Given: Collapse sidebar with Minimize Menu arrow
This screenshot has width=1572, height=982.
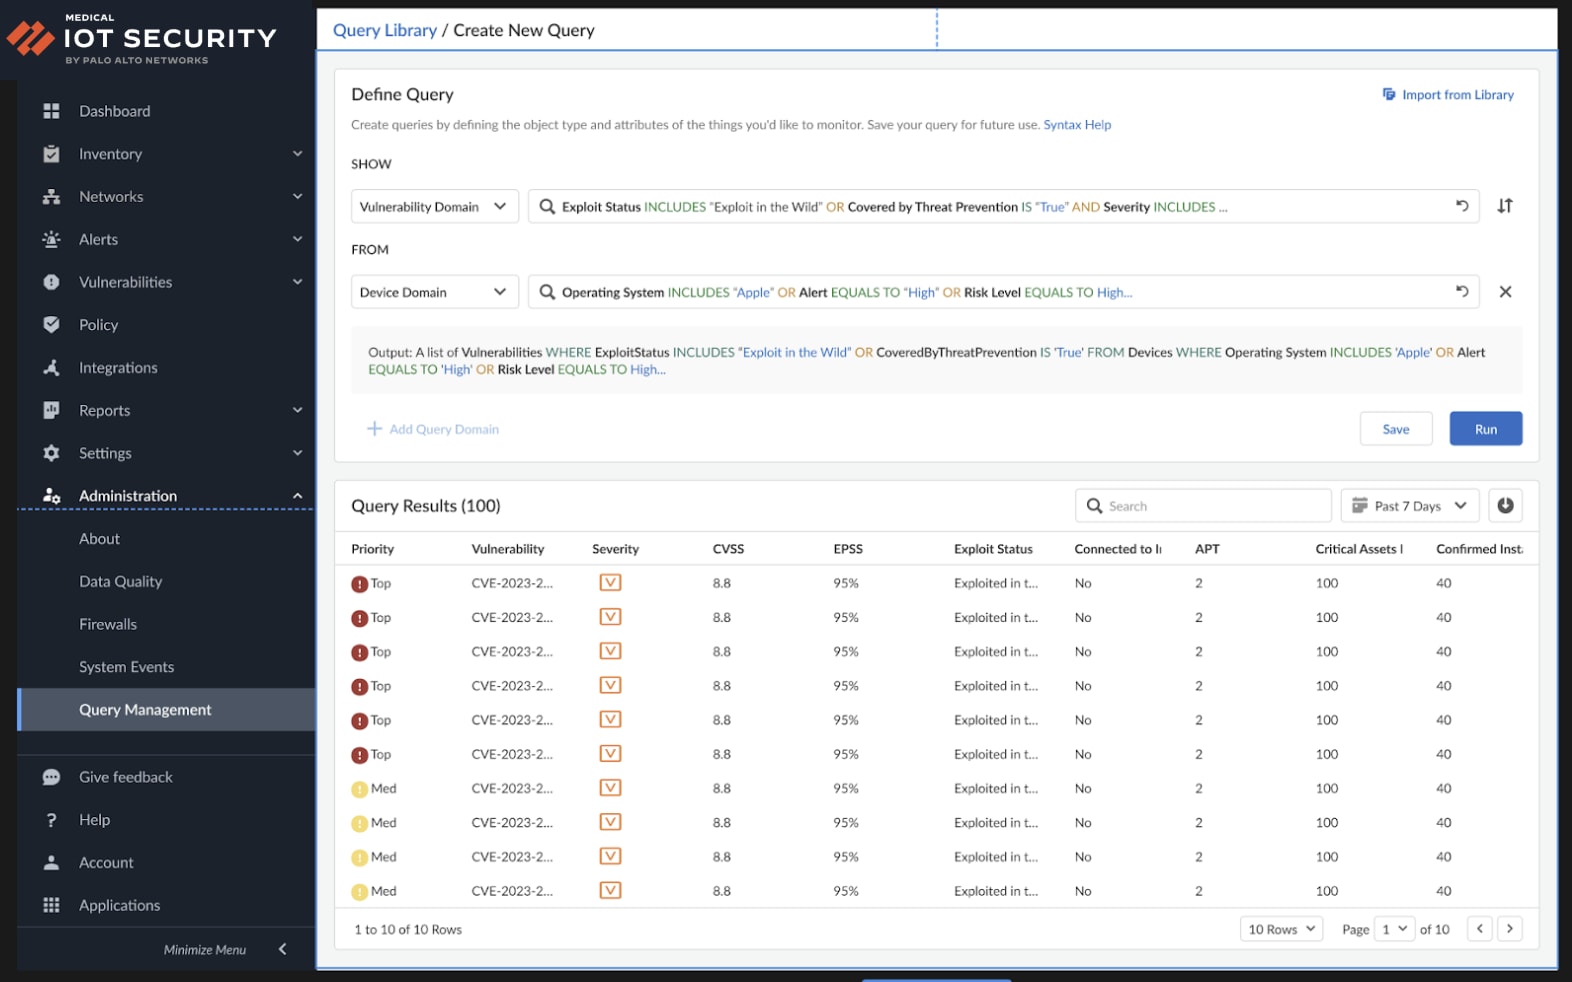Looking at the screenshot, I should coord(282,949).
